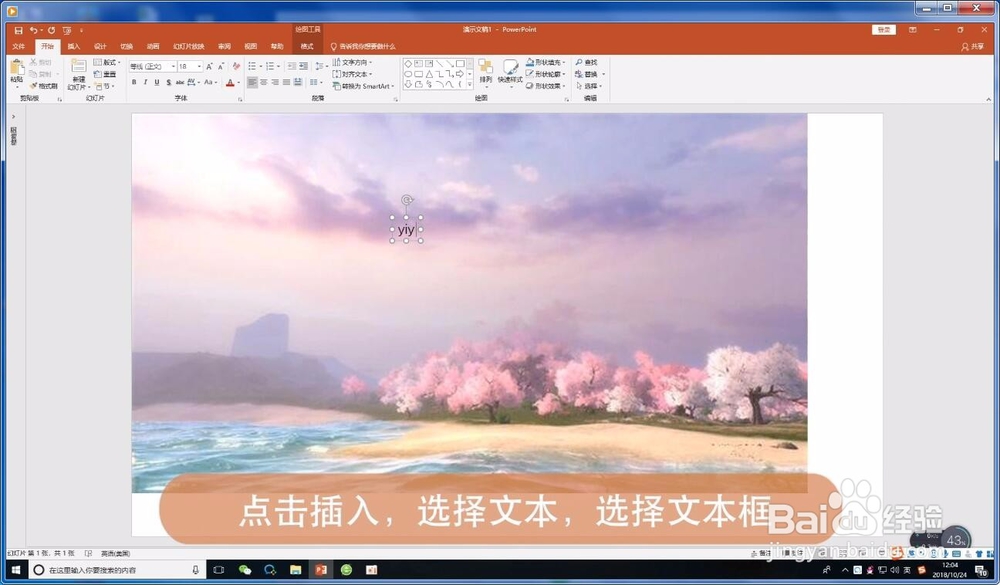Expand the shapes gallery arrow
Screen dimensions: 1000x585
(x=469, y=84)
